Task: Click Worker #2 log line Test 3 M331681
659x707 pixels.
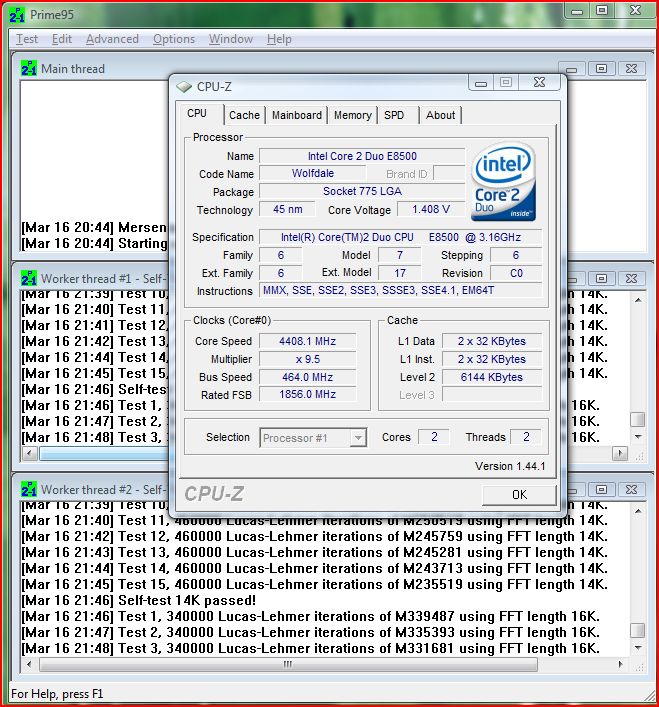Action: click(311, 648)
